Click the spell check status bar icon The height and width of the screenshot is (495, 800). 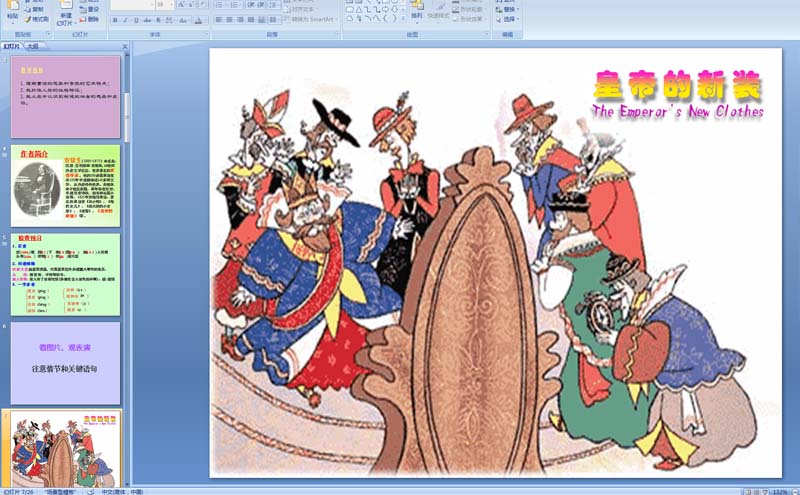[x=90, y=492]
